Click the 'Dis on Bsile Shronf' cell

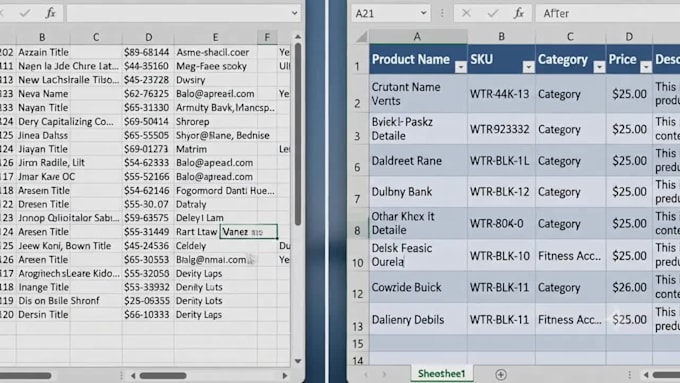(69, 301)
